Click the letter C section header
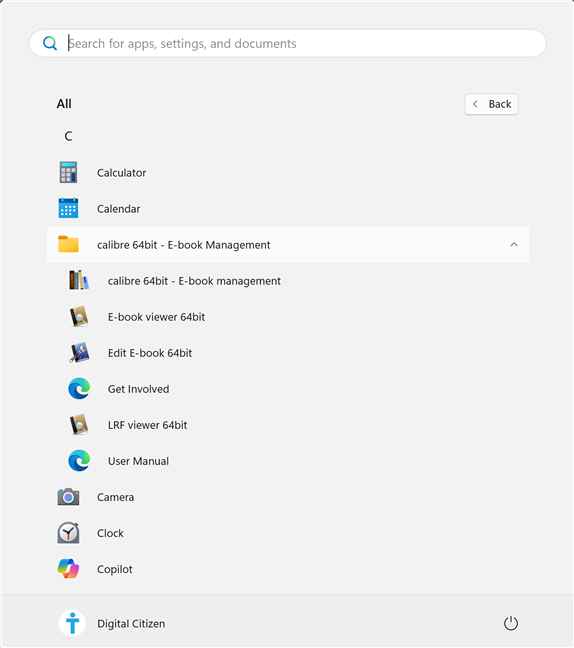This screenshot has width=574, height=648. point(69,136)
